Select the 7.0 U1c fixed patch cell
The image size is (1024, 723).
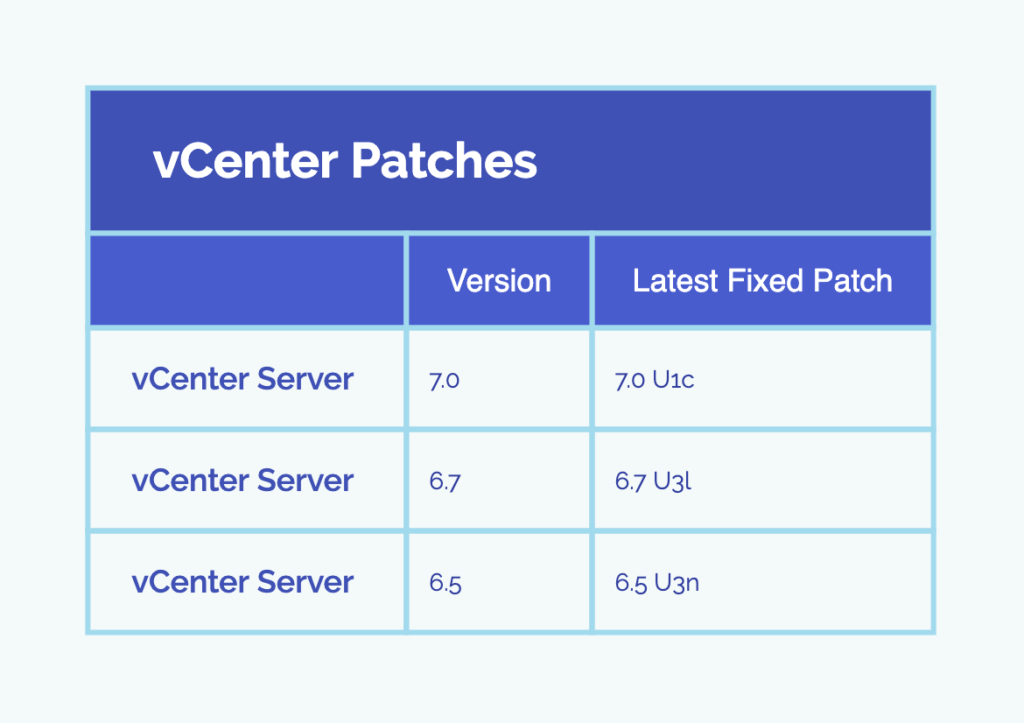coord(654,381)
